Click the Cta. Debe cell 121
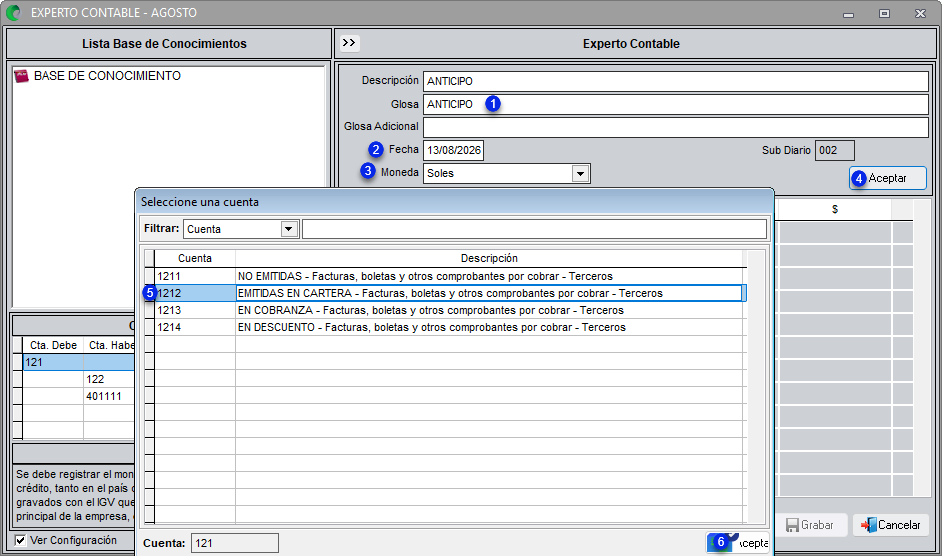Image resolution: width=942 pixels, height=556 pixels. [x=53, y=362]
